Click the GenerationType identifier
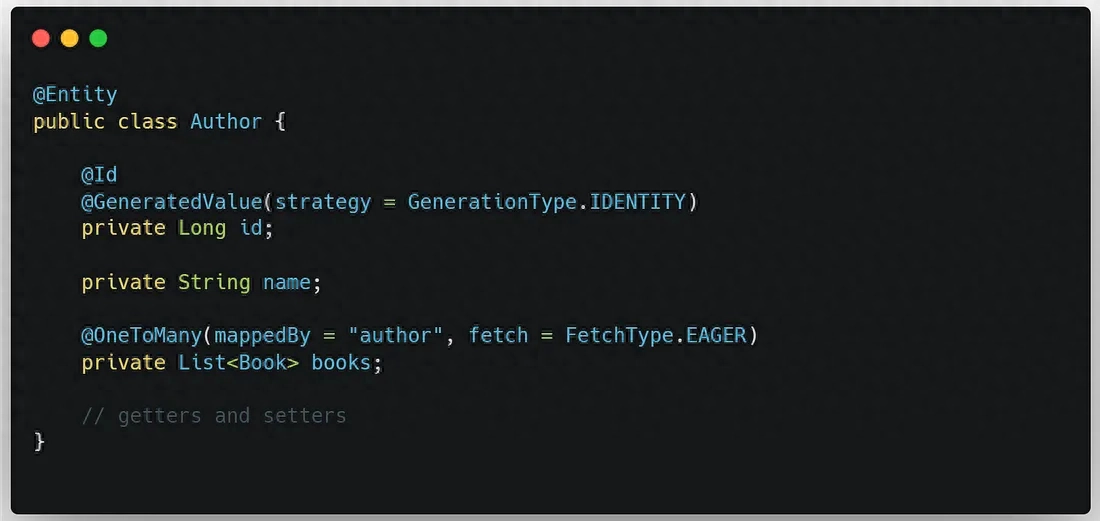 click(x=493, y=202)
